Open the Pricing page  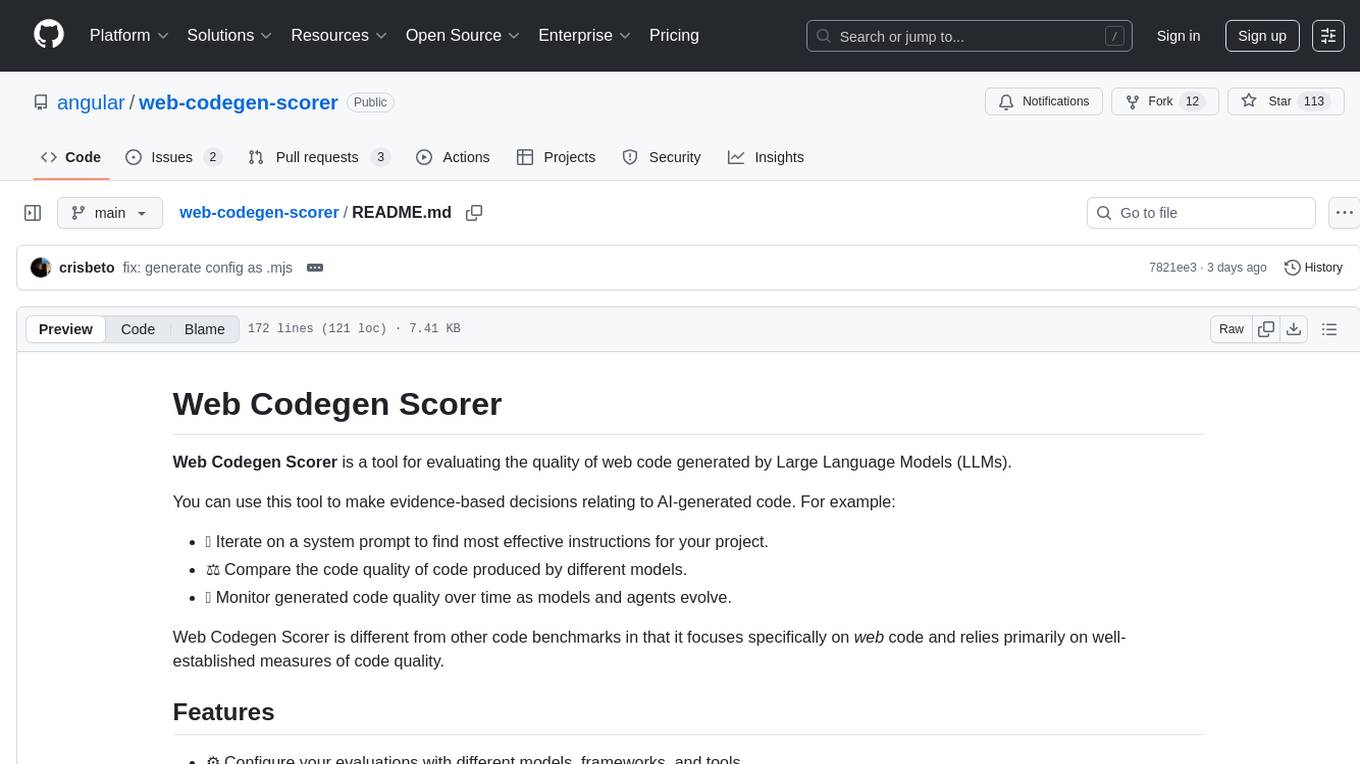pyautogui.click(x=674, y=35)
